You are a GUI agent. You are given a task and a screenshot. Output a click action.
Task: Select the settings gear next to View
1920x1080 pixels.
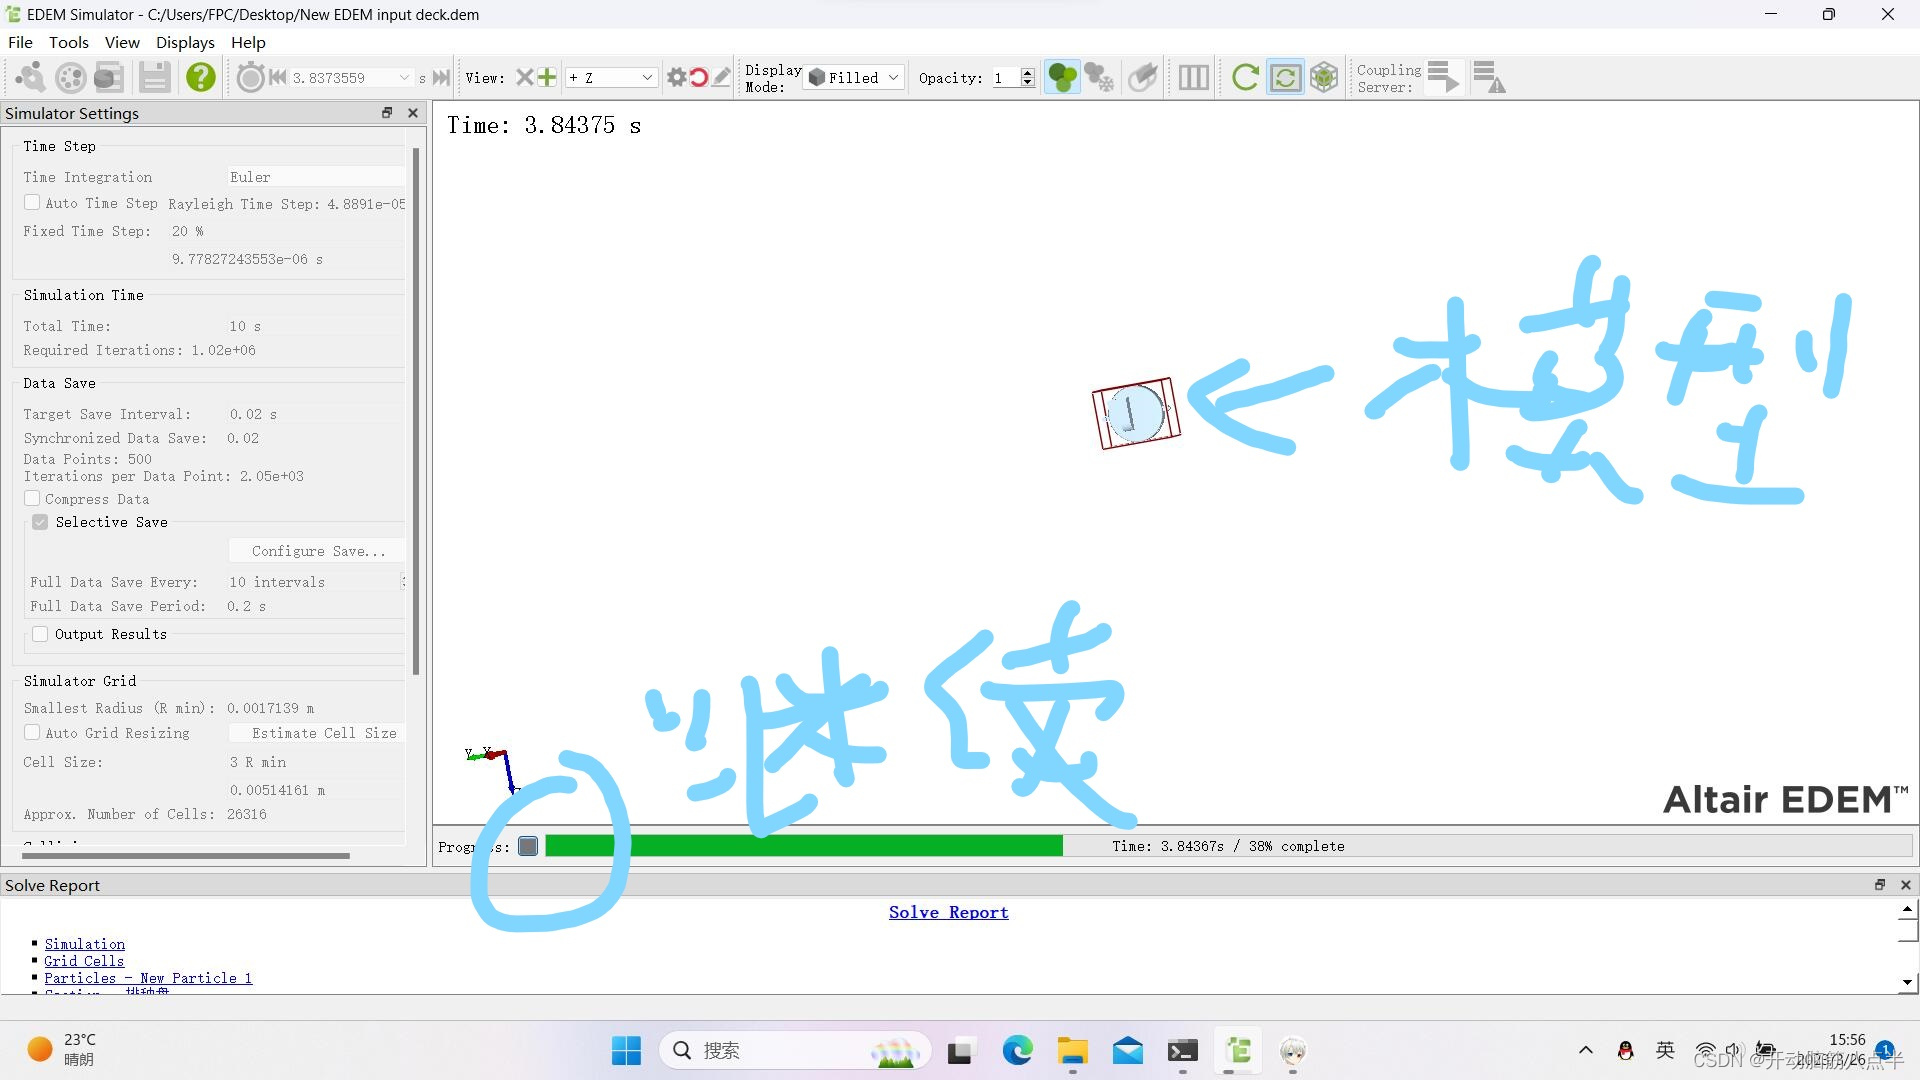click(x=676, y=77)
